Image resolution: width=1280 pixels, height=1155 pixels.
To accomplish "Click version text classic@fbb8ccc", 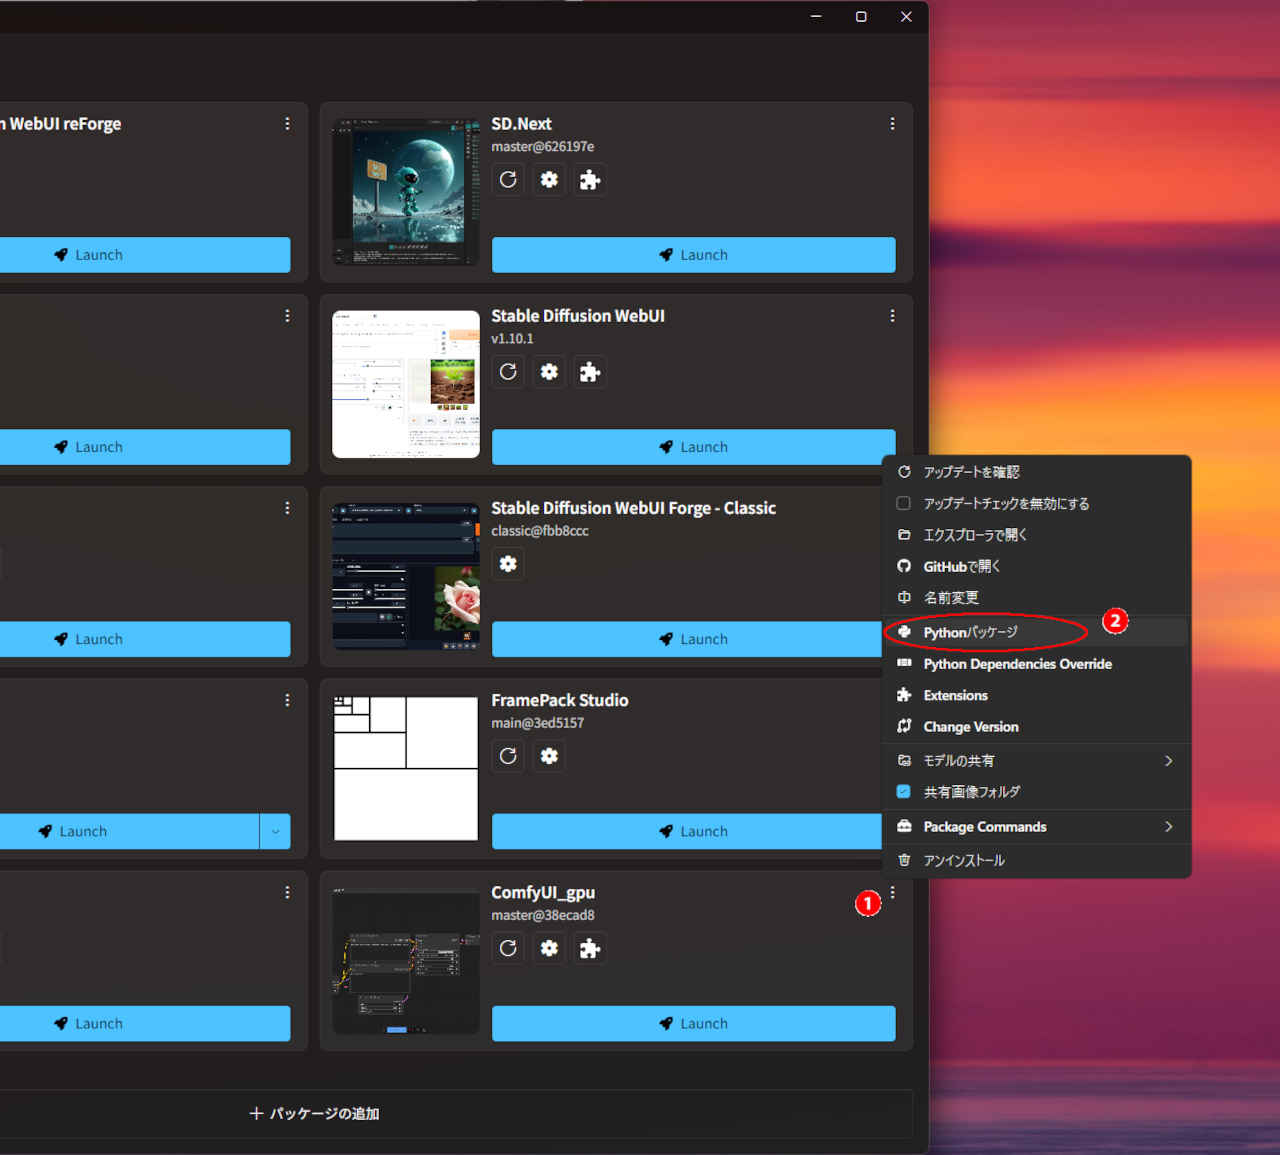I will pyautogui.click(x=540, y=531).
